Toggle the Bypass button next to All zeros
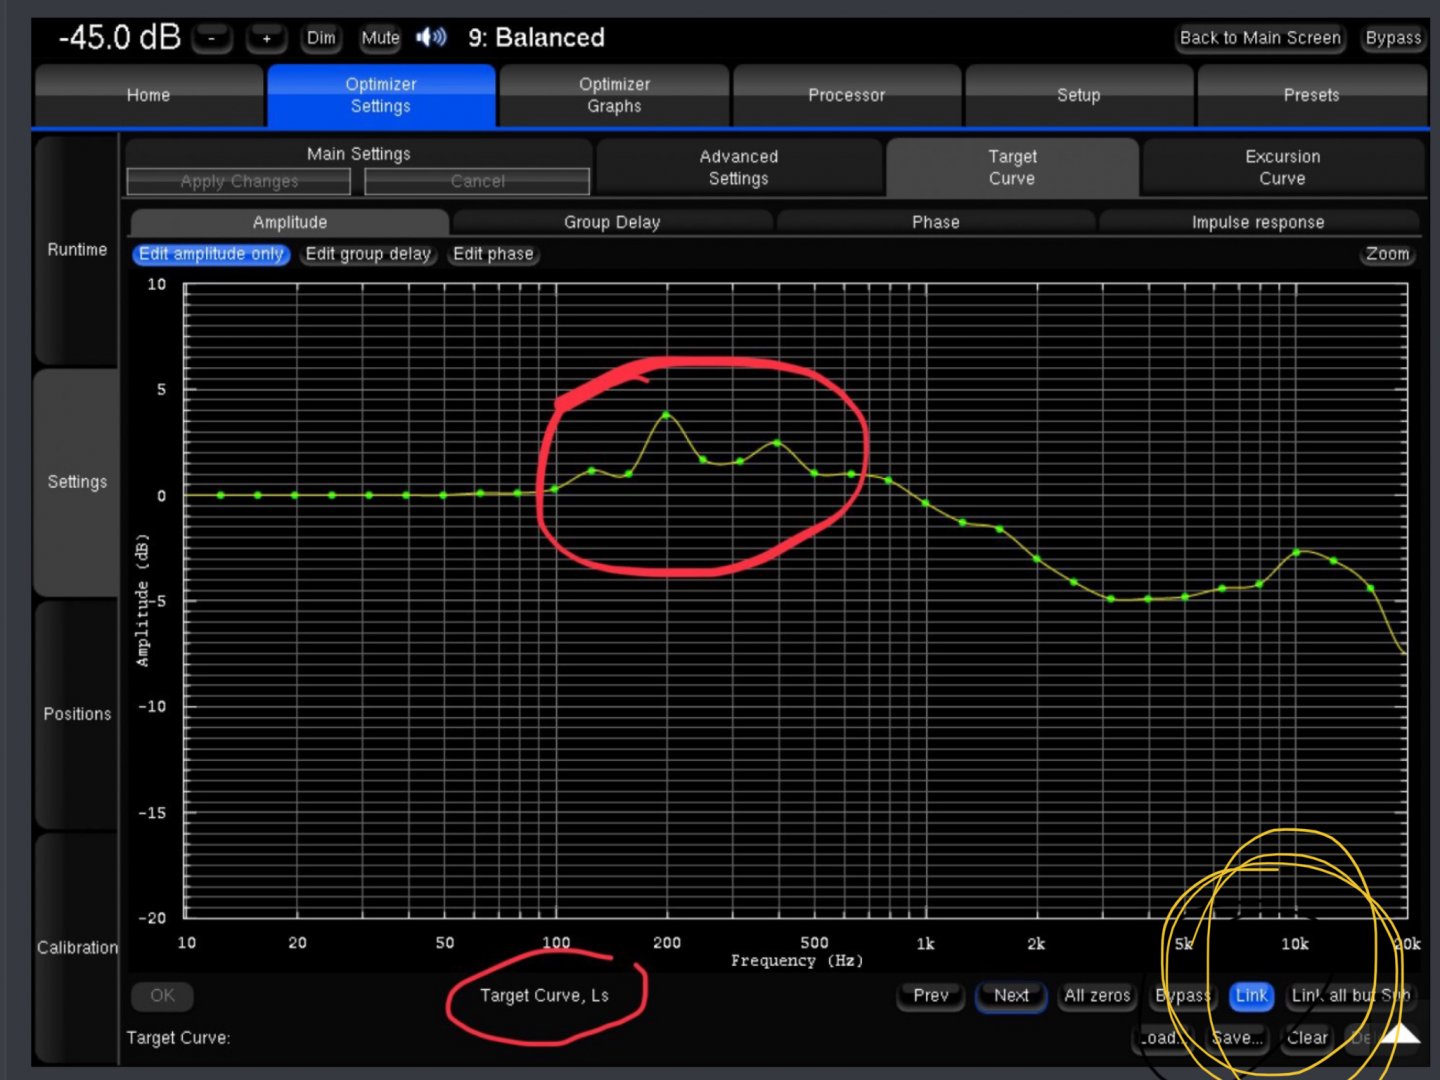Screen dimensions: 1440x1080 tap(1182, 995)
